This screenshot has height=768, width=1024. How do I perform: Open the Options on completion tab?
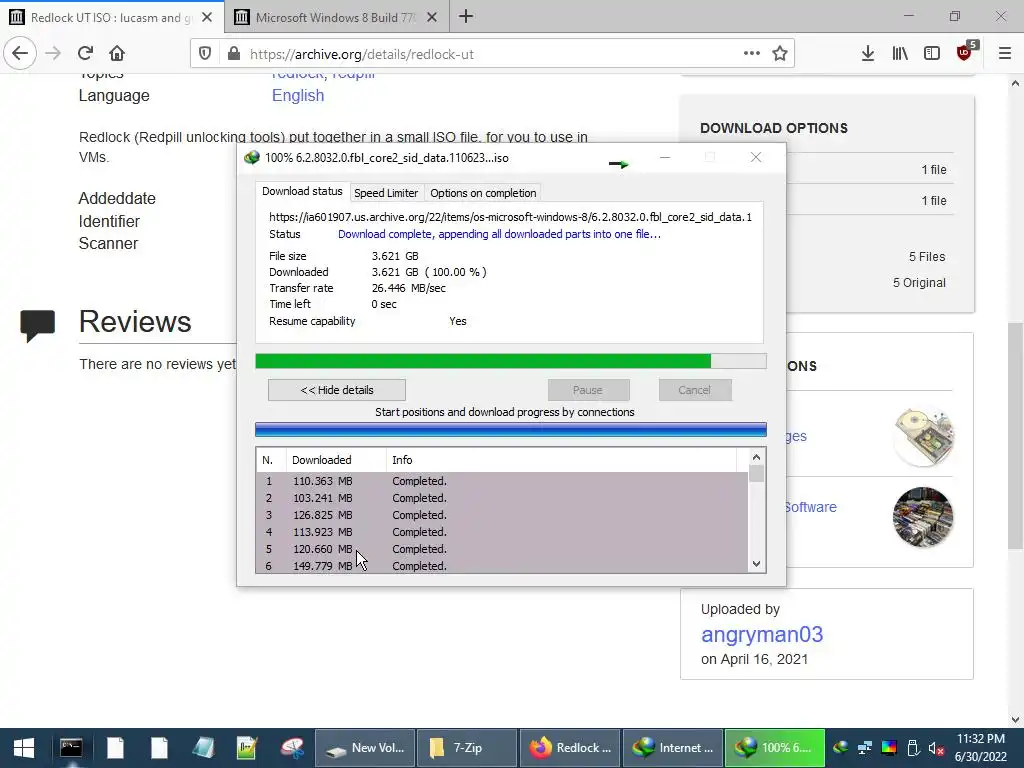(483, 193)
